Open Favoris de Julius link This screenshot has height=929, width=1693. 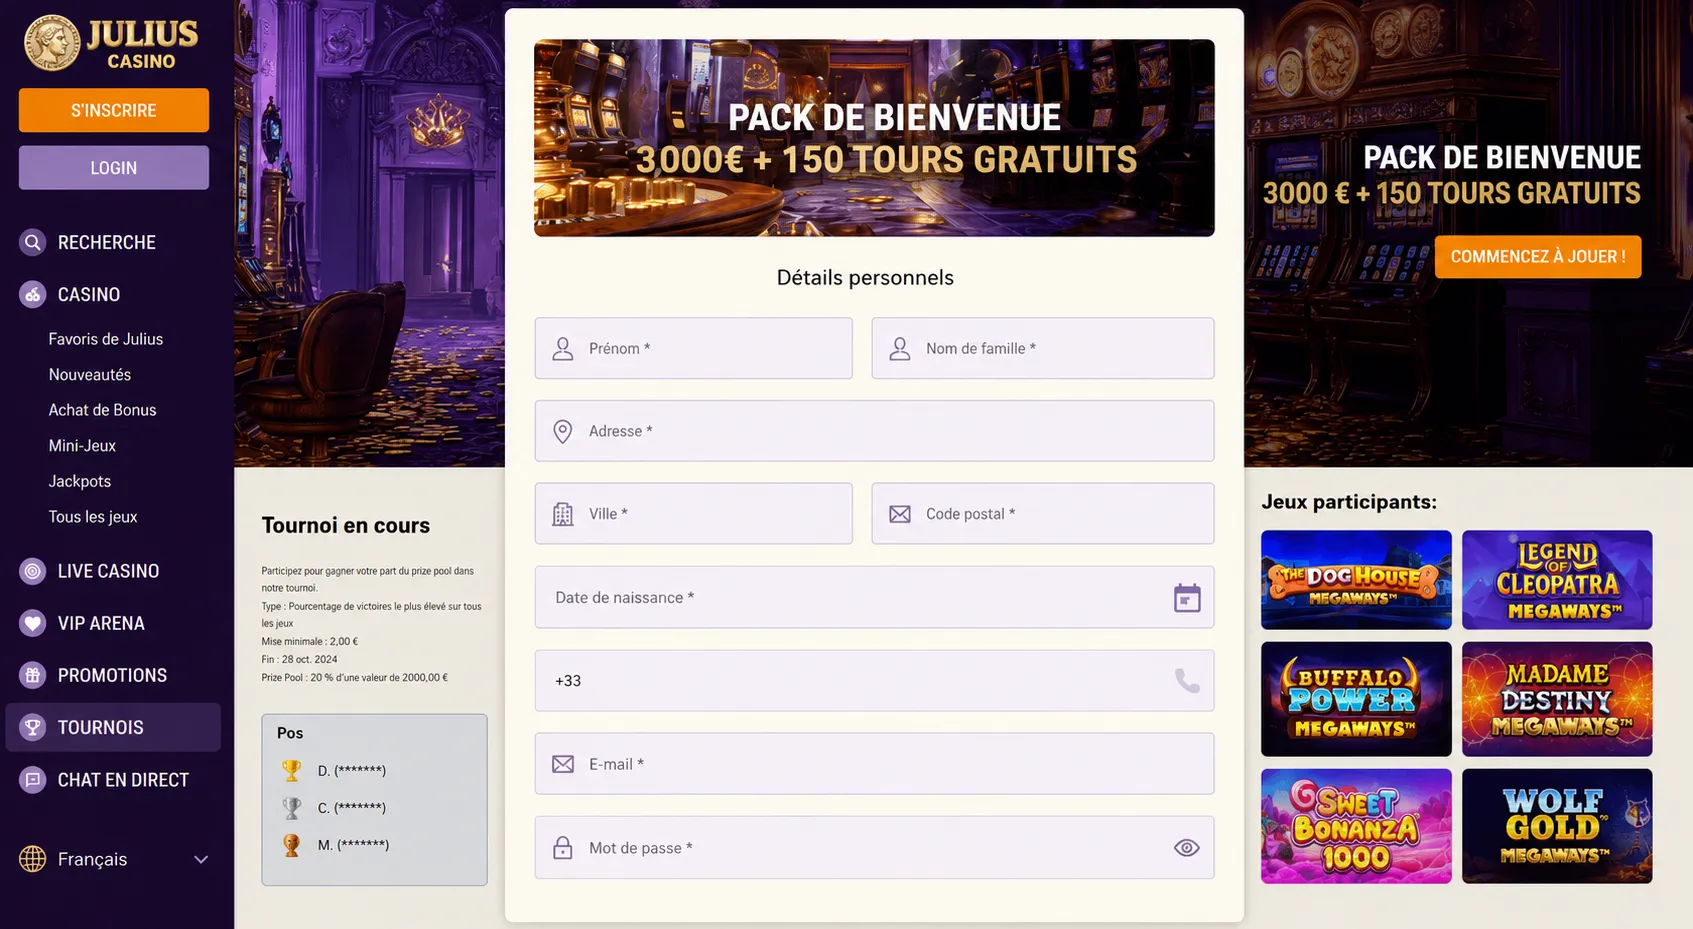tap(106, 339)
